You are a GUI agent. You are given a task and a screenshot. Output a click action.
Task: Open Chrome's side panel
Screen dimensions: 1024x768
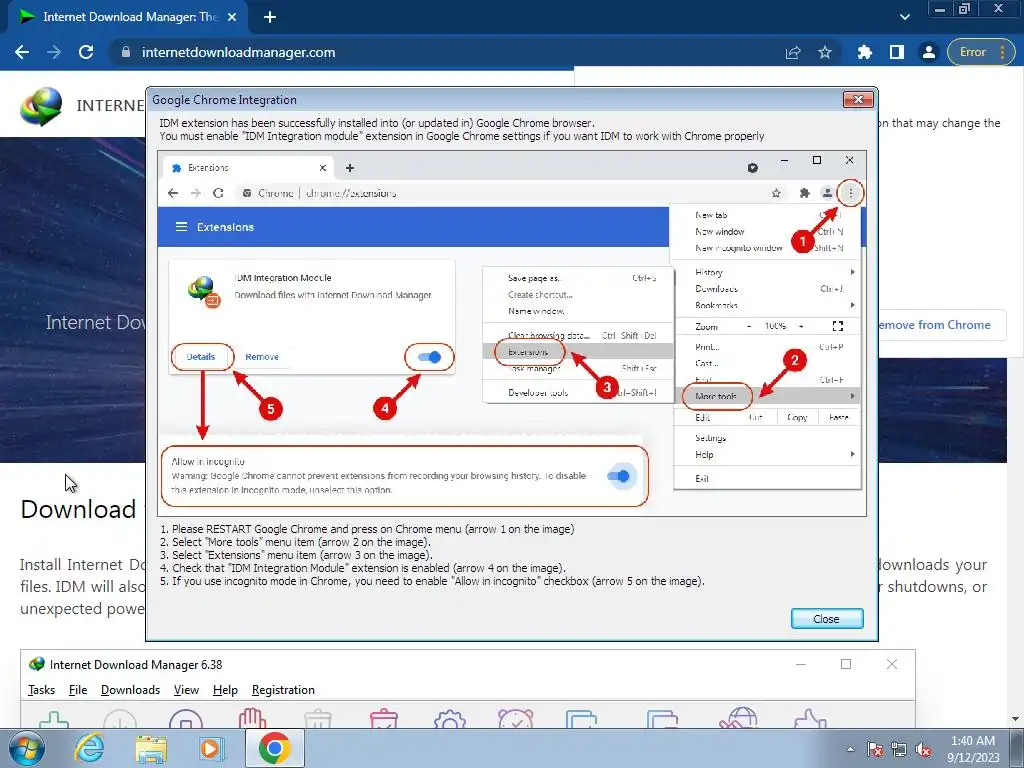pos(897,52)
